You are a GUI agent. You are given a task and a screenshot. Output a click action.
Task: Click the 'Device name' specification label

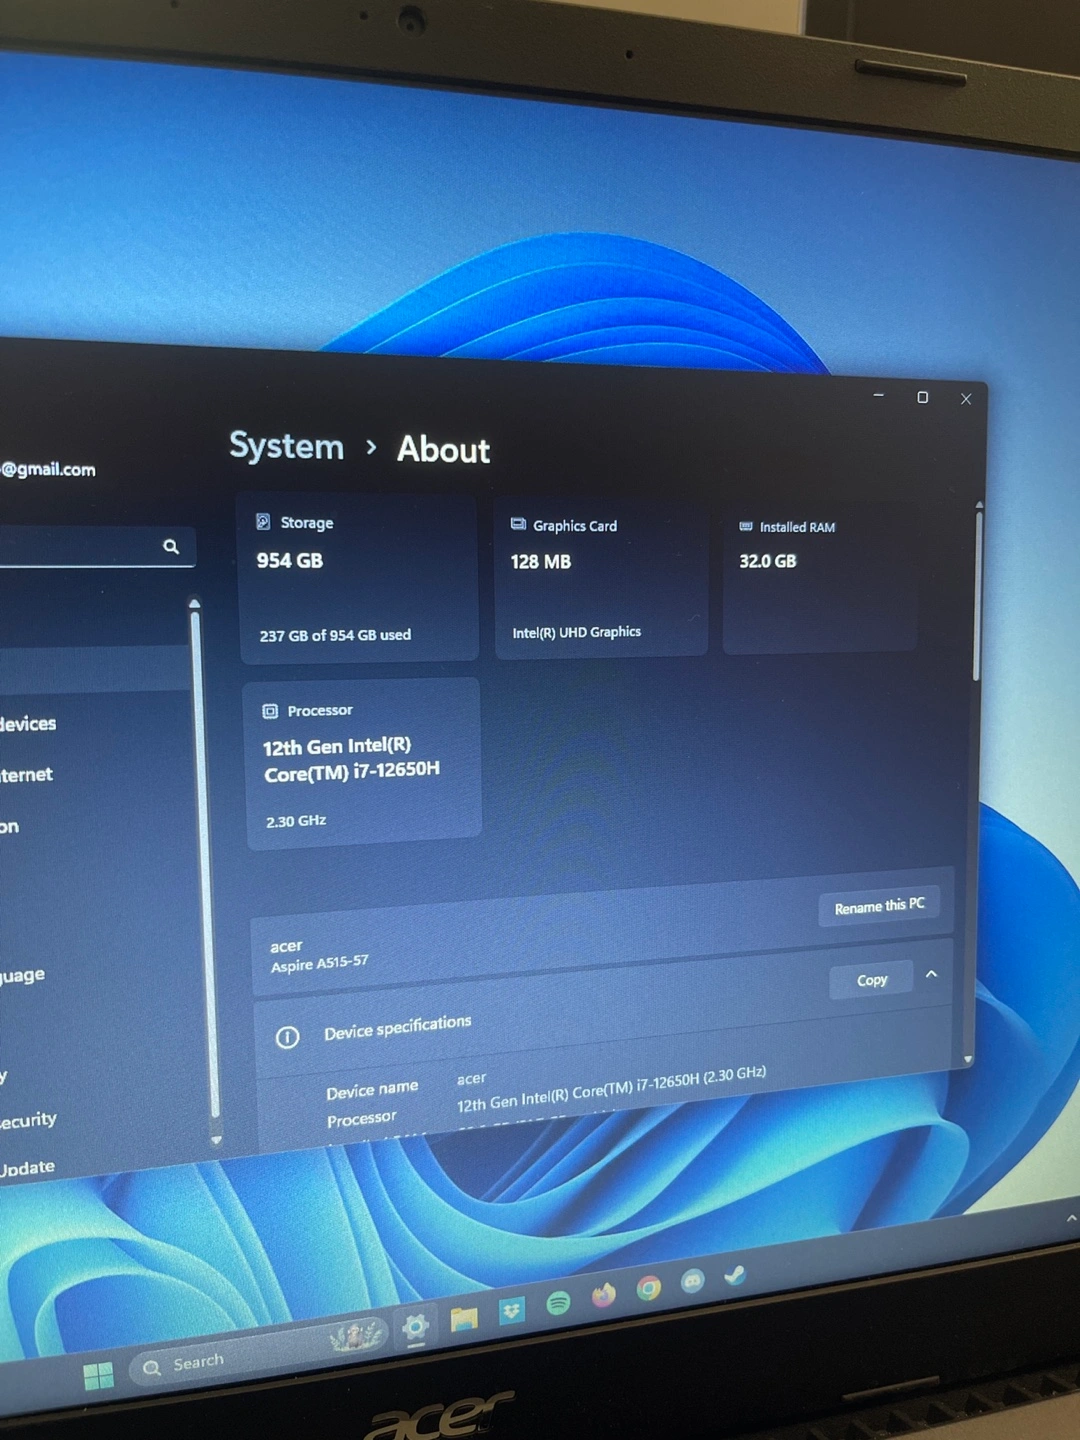click(x=372, y=1090)
